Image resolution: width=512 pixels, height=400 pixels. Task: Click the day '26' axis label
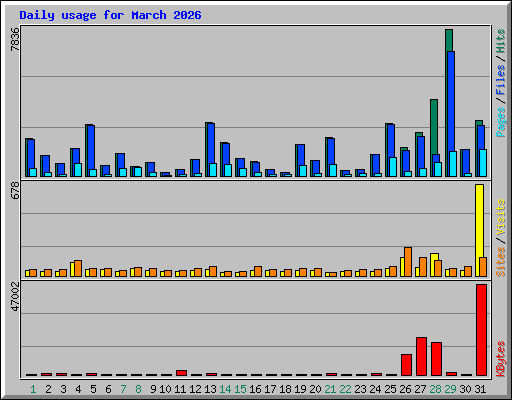click(405, 389)
